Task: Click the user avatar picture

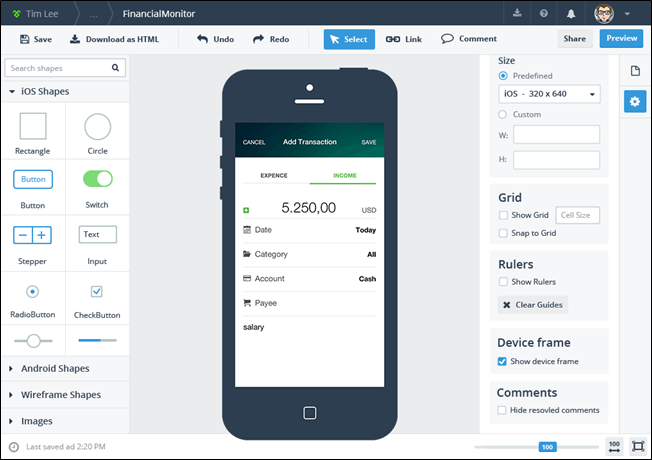Action: tap(604, 14)
